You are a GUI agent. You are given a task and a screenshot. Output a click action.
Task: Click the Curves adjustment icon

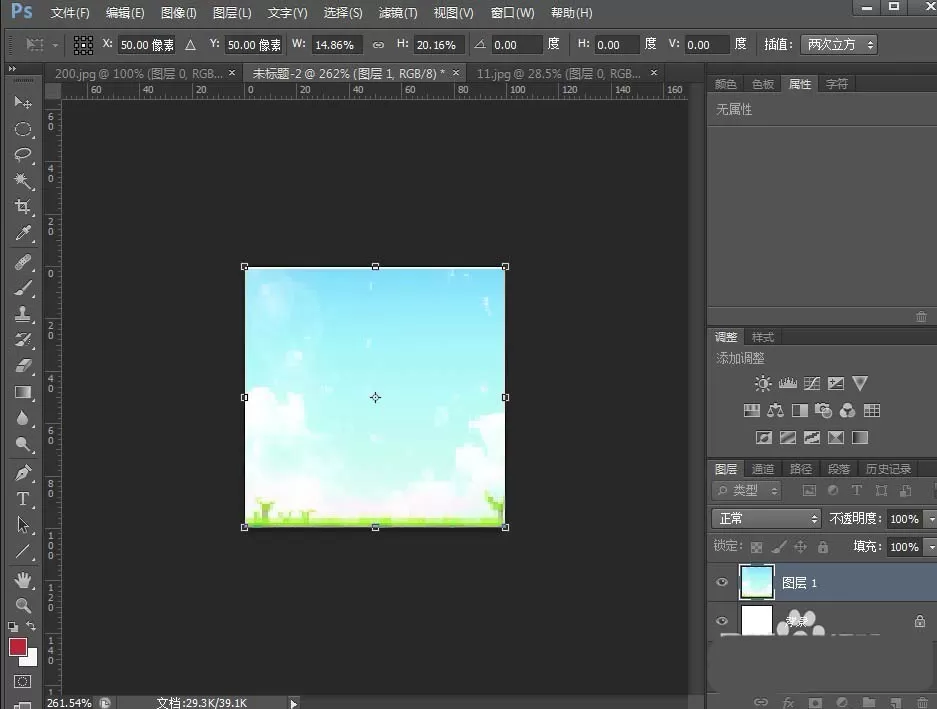point(812,383)
